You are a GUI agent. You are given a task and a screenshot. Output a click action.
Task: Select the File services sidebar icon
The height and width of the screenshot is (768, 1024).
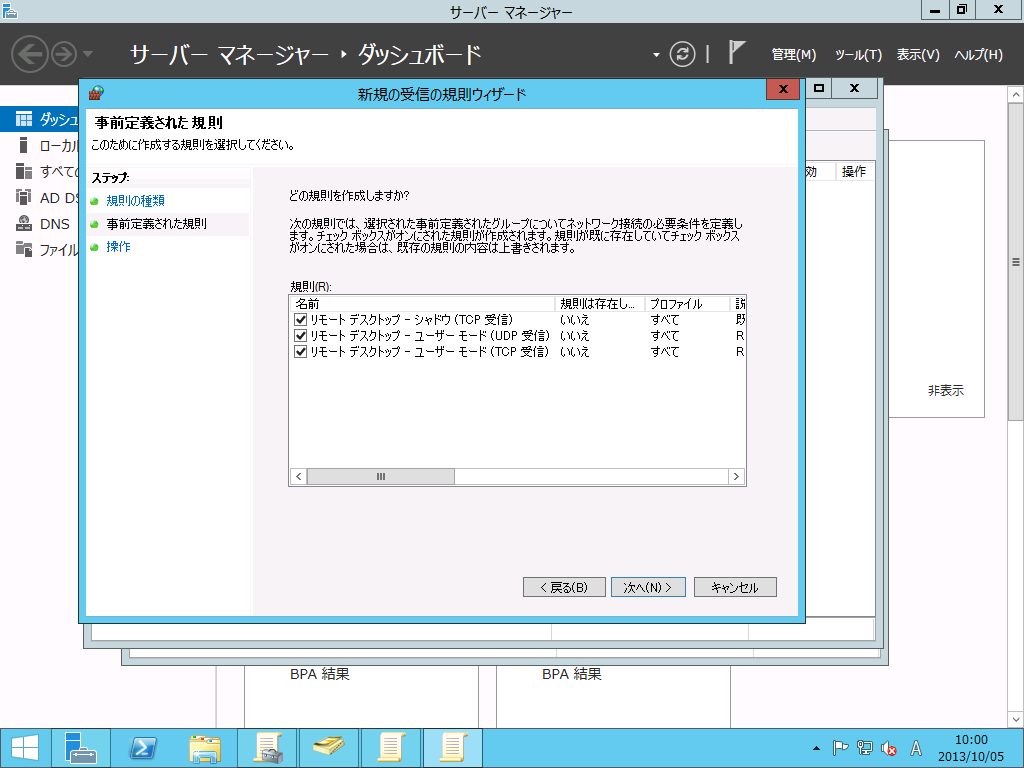click(x=24, y=249)
